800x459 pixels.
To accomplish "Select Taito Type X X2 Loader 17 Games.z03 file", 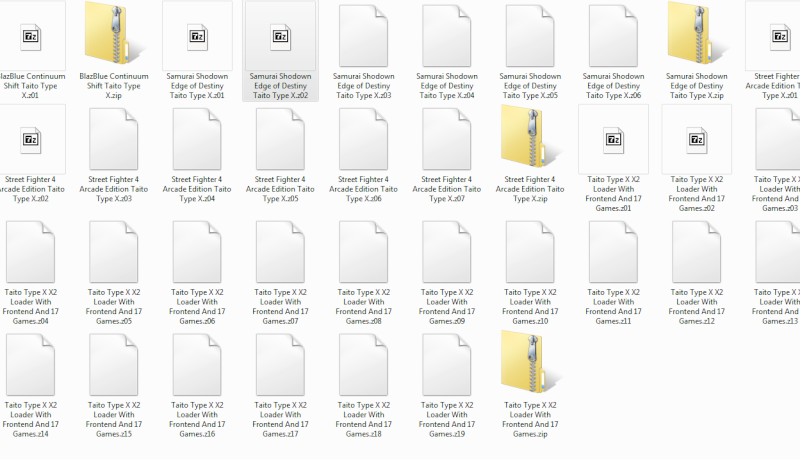I will click(x=778, y=139).
